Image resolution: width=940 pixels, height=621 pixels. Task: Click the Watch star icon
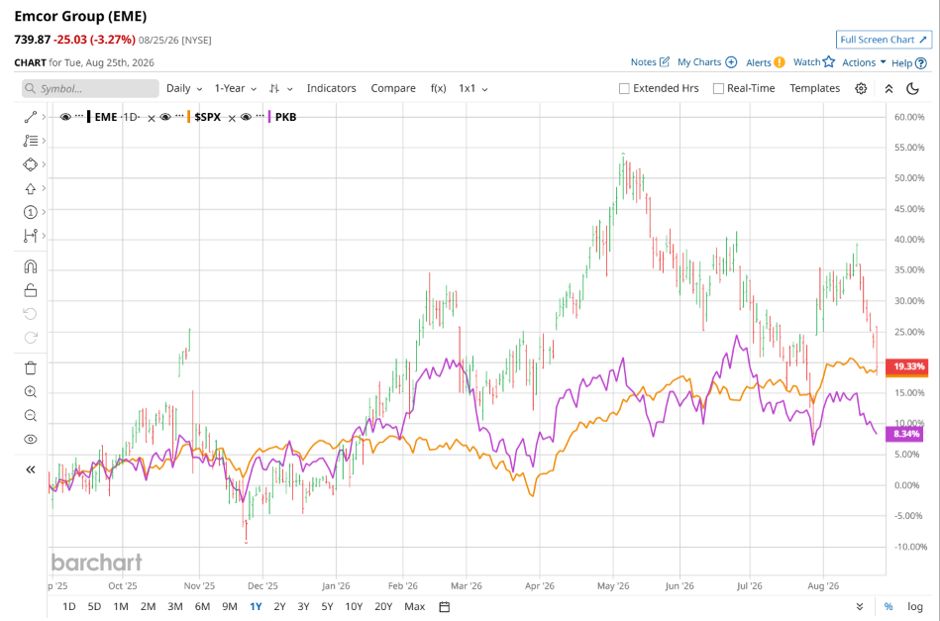click(x=828, y=62)
